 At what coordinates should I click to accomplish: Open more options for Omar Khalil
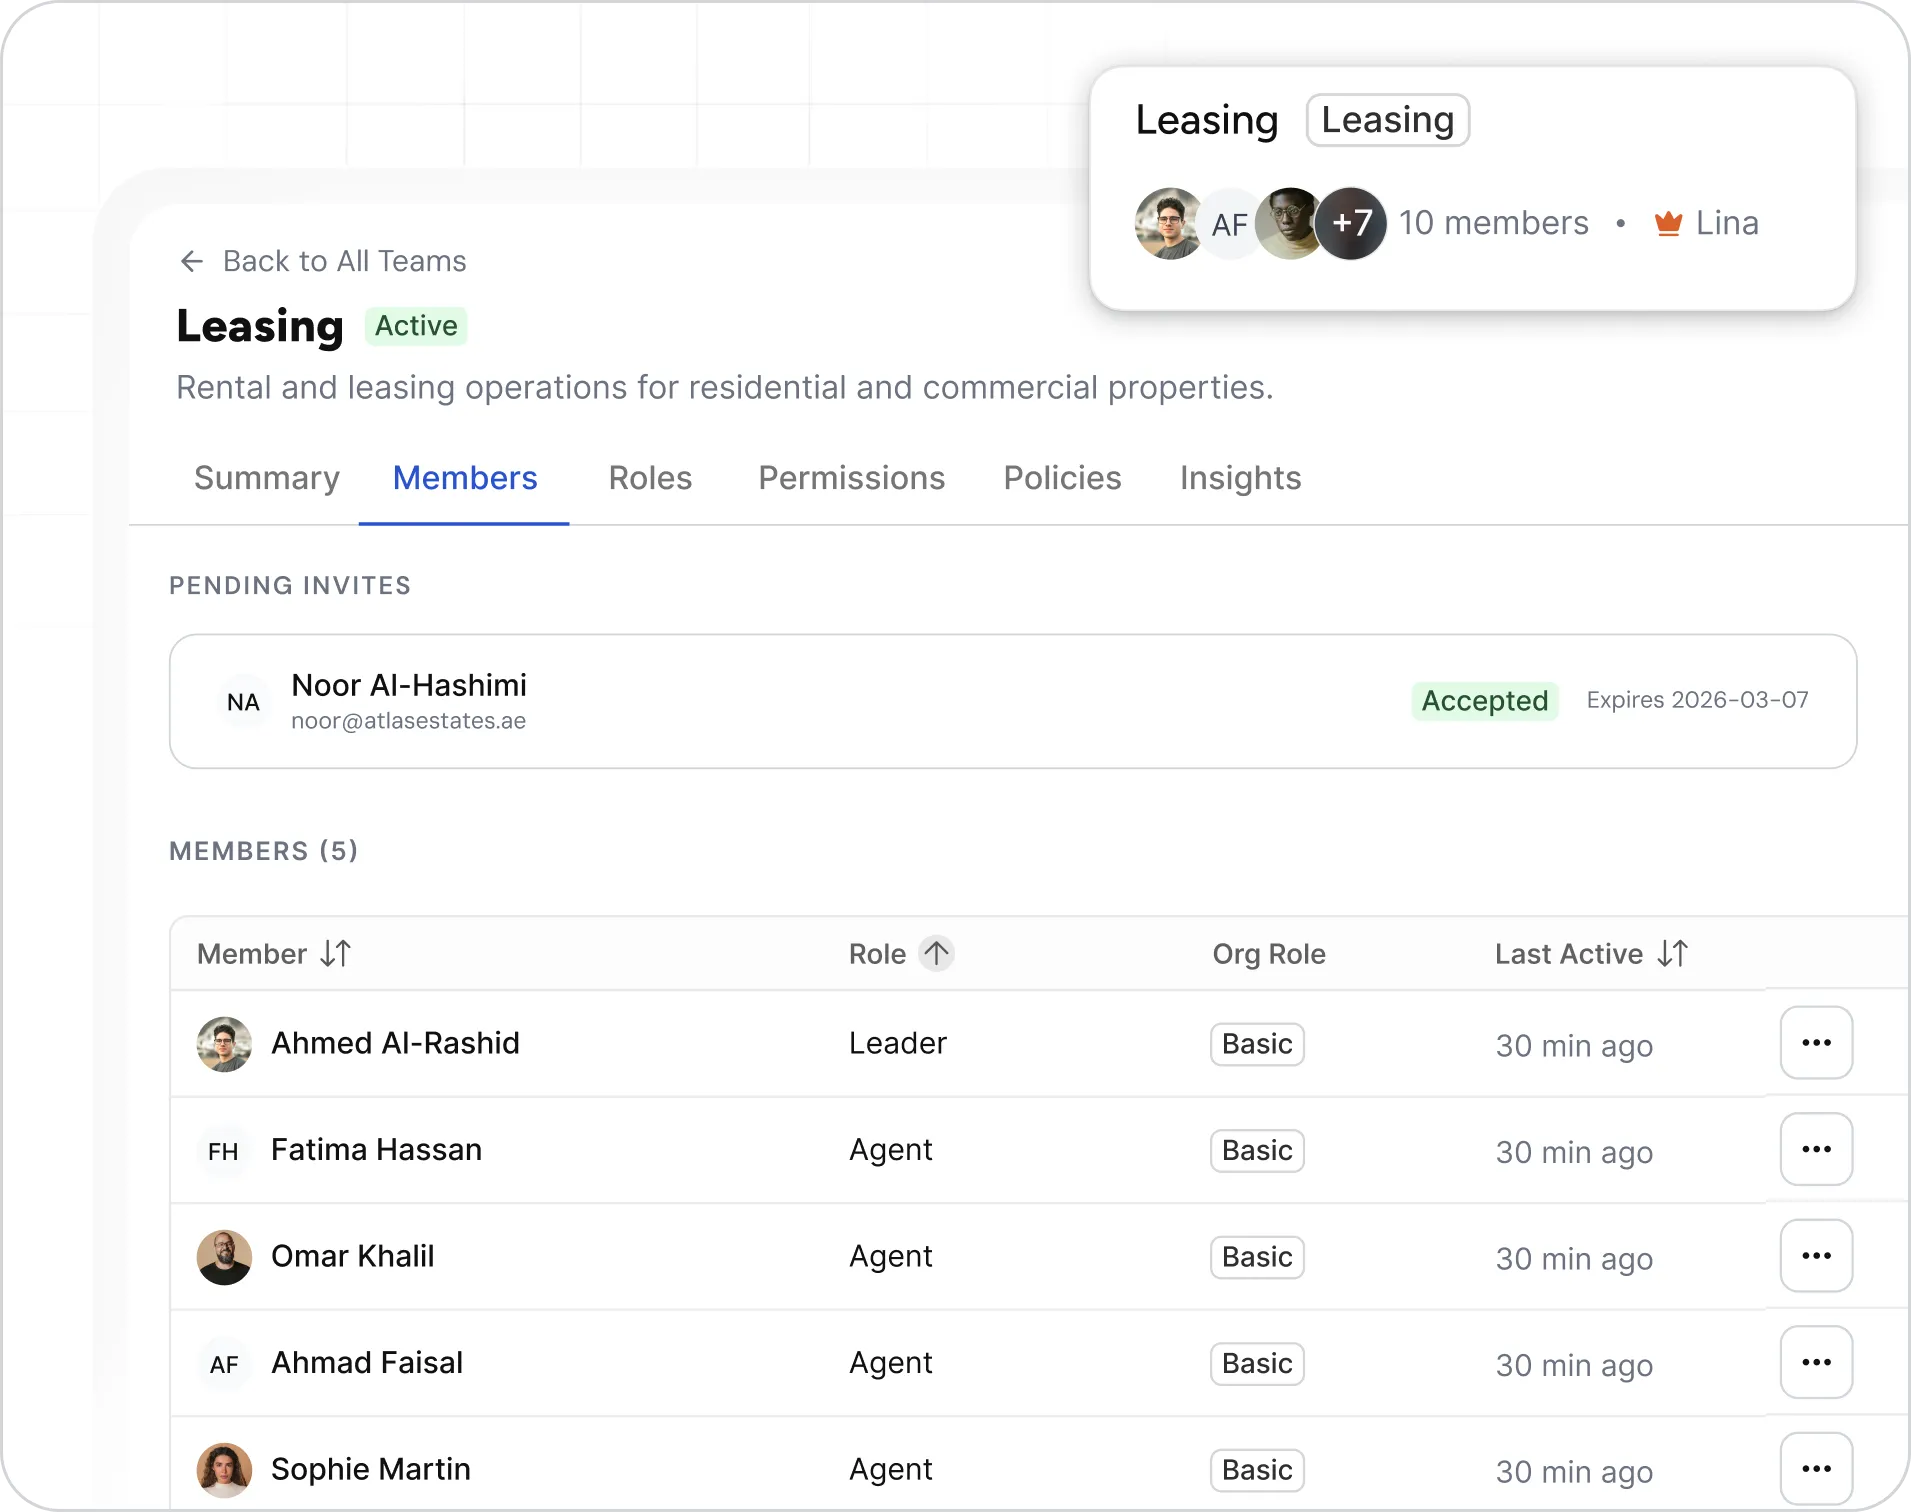click(x=1816, y=1256)
